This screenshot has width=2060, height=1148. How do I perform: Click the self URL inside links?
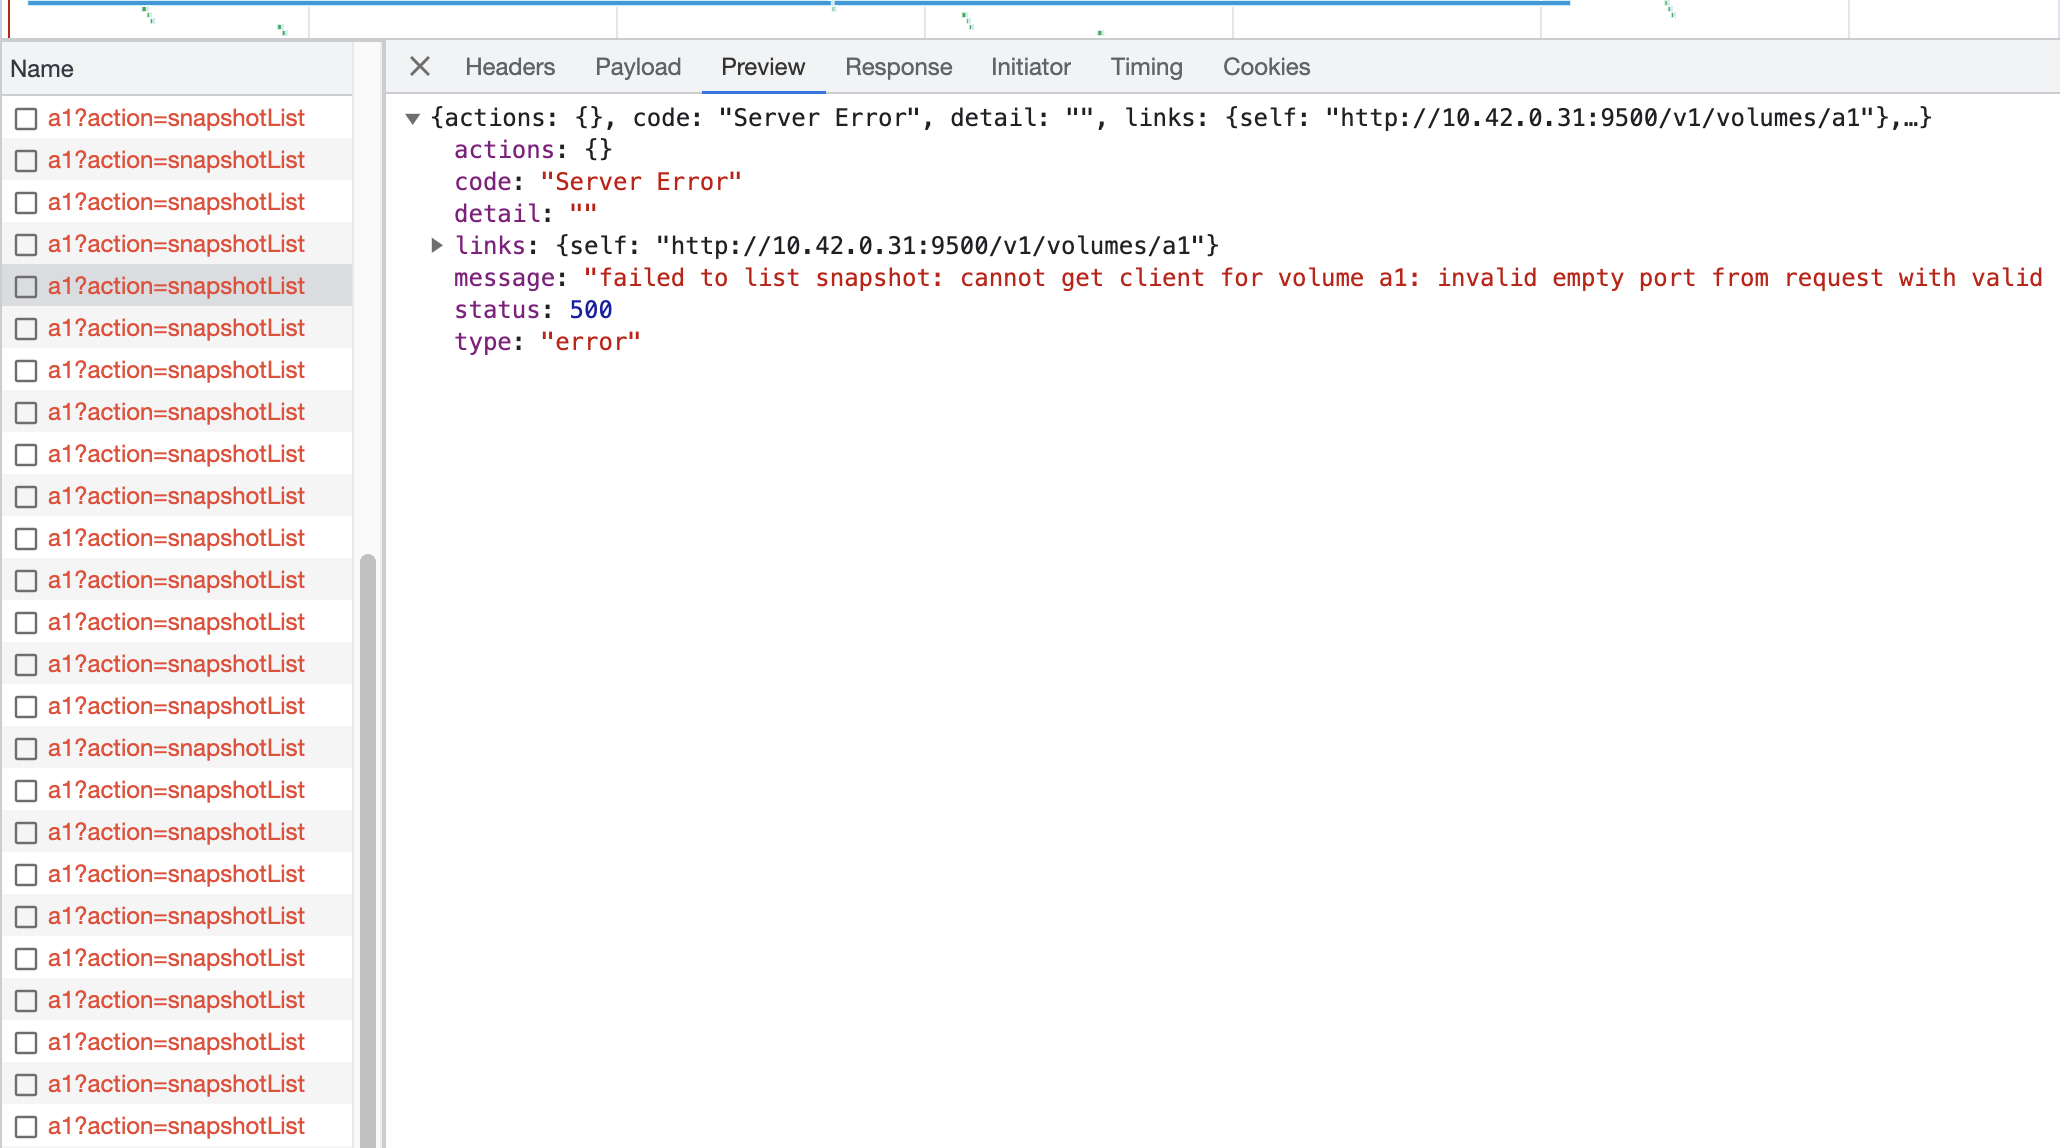(935, 245)
